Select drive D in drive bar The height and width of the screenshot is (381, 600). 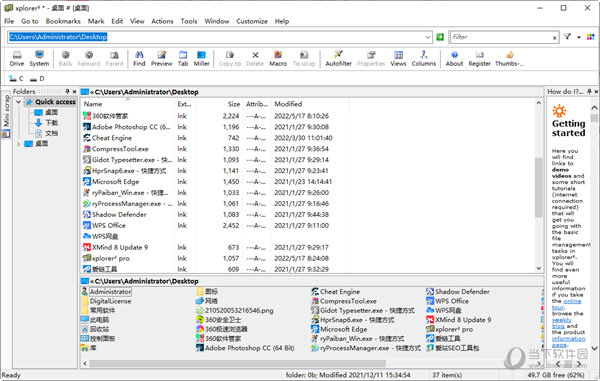(37, 78)
